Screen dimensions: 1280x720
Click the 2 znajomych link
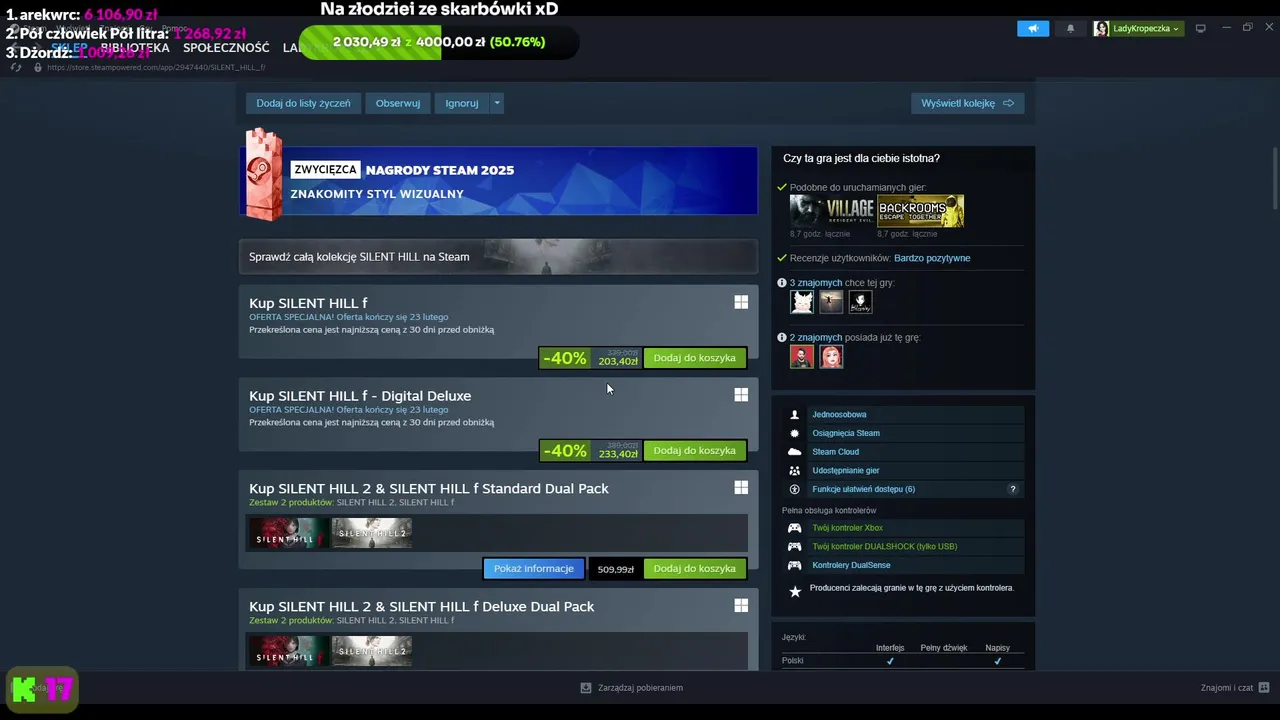click(816, 338)
